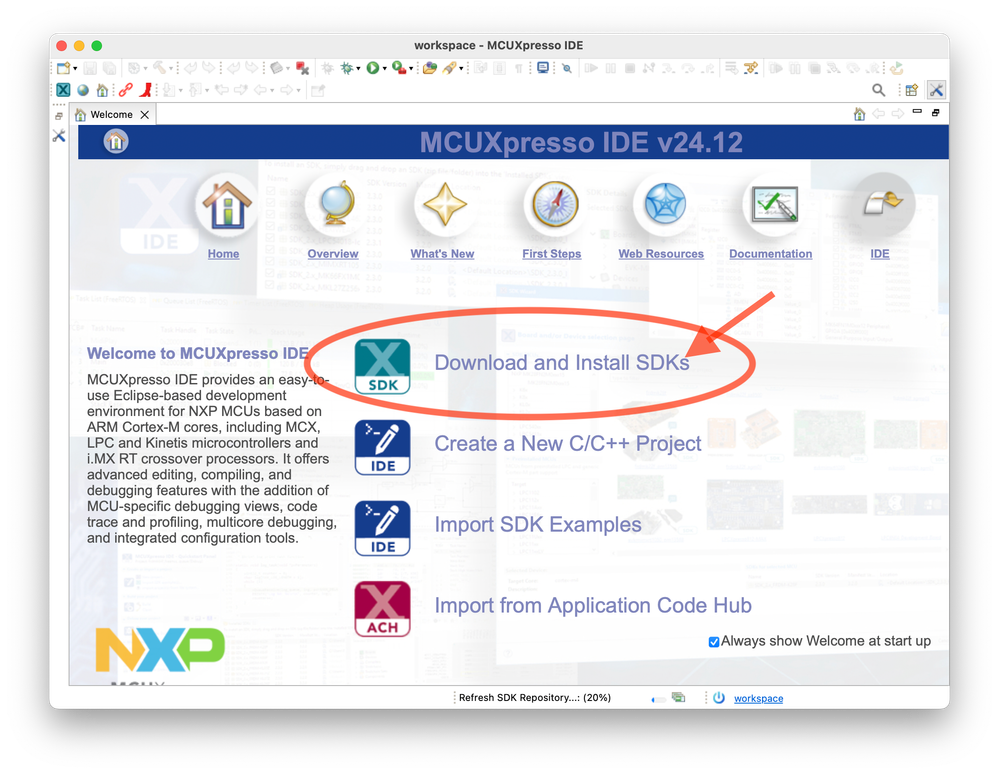Click the globe browser icon in the toolbar
The image size is (999, 774).
coord(81,89)
